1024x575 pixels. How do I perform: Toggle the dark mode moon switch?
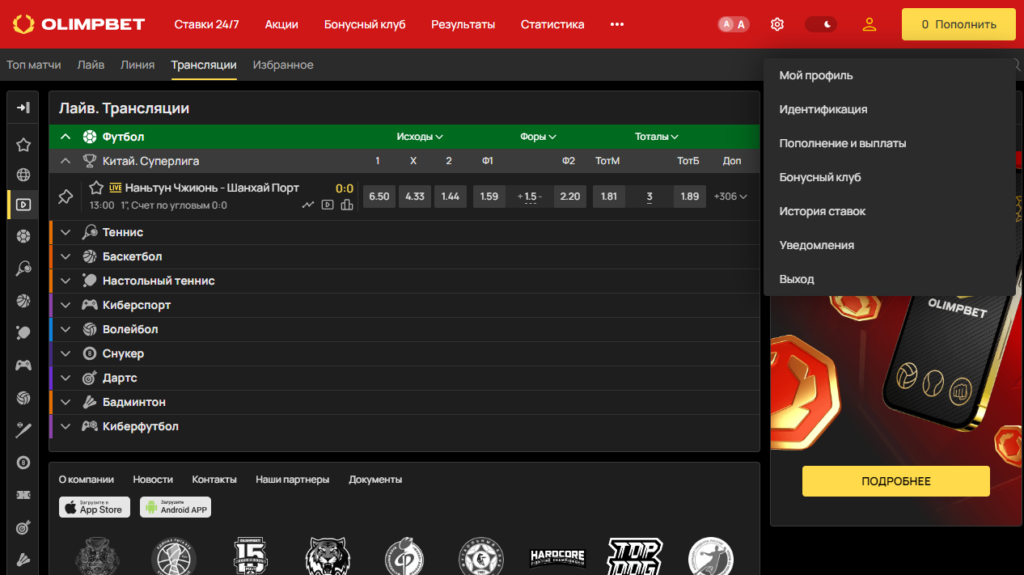(x=821, y=24)
